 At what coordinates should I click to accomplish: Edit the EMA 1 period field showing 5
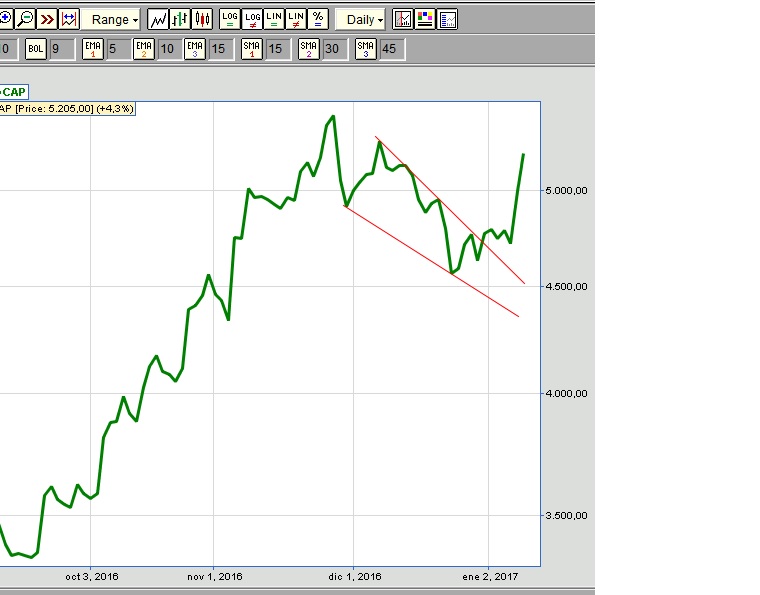click(118, 49)
